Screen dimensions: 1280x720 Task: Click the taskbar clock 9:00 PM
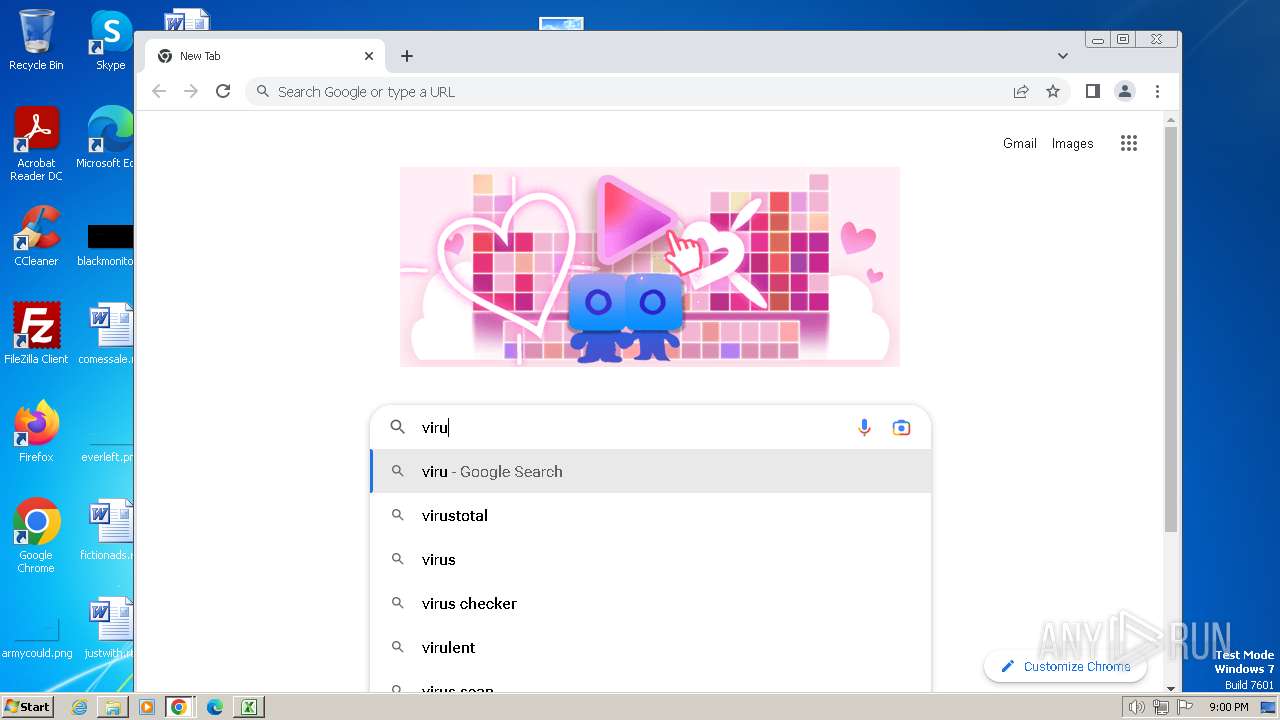[1228, 707]
